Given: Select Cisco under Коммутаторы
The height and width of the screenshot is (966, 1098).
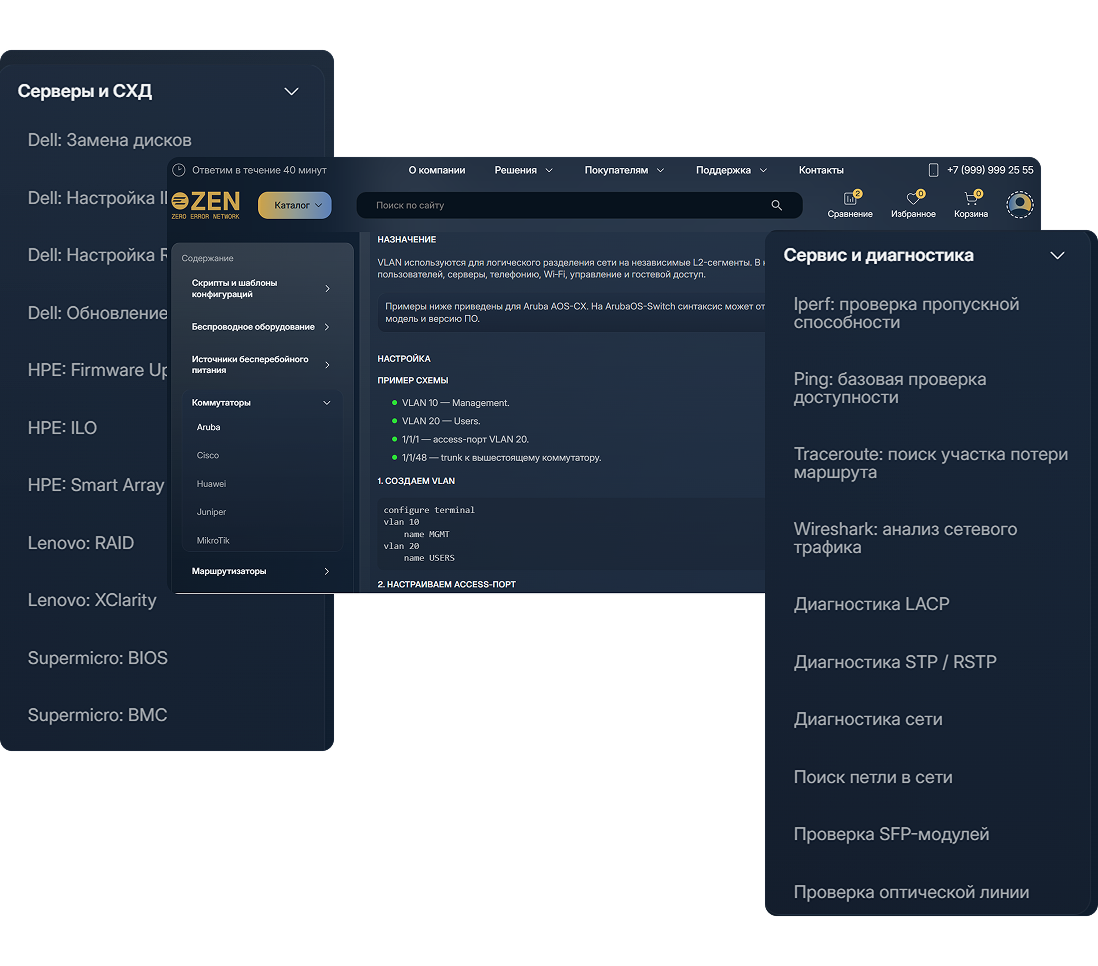Looking at the screenshot, I should coord(208,455).
